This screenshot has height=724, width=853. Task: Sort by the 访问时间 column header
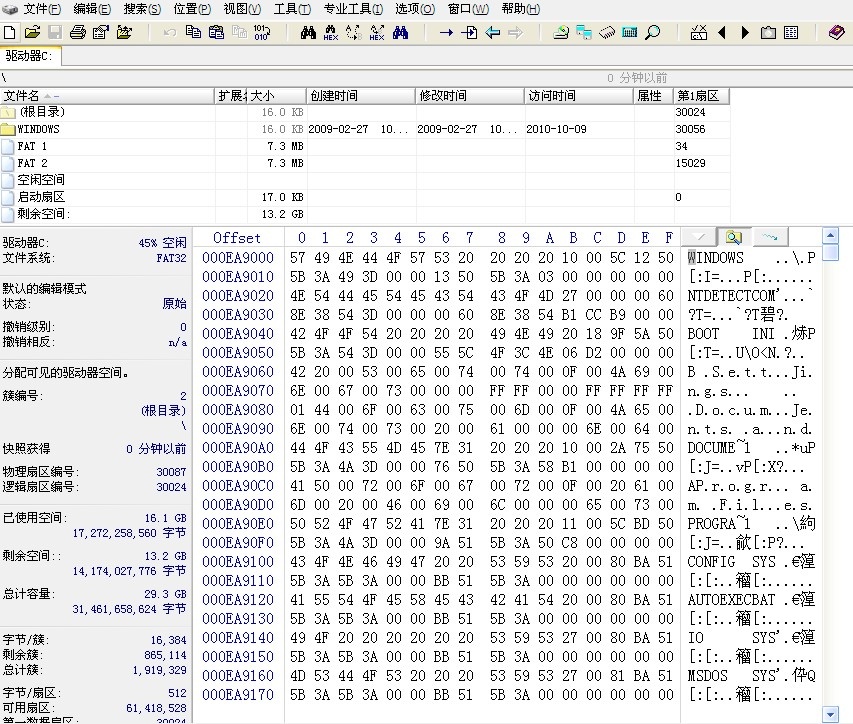click(x=579, y=96)
